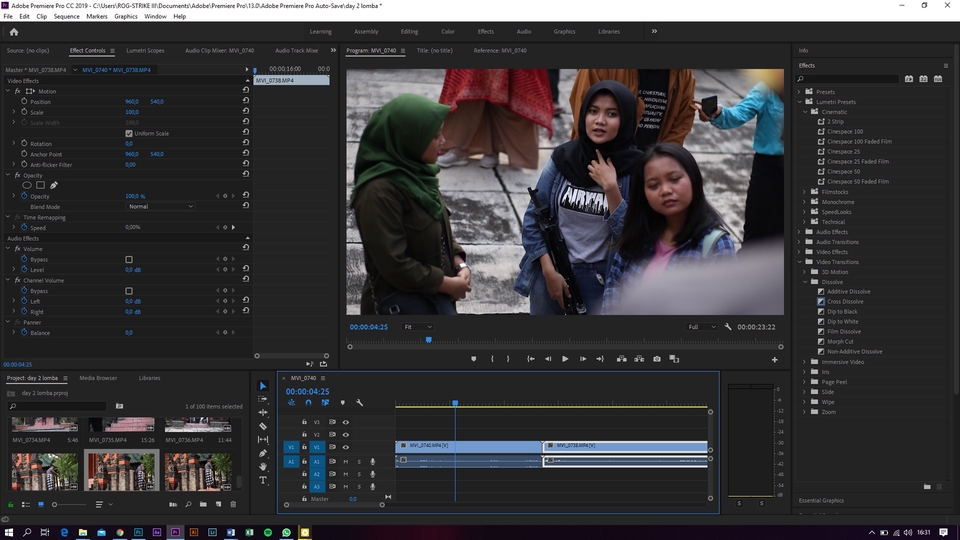Mark In point in Program monitor
960x540 pixels.
click(492, 359)
